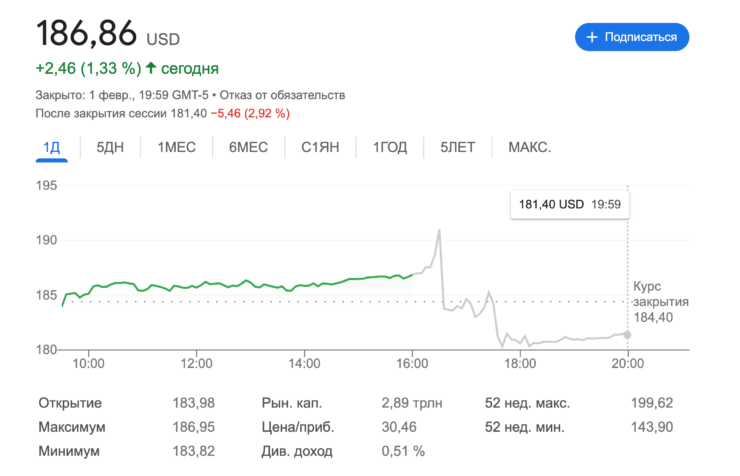Click the Курс закрытия 184,40 label
This screenshot has height=476, width=740.
[x=661, y=301]
